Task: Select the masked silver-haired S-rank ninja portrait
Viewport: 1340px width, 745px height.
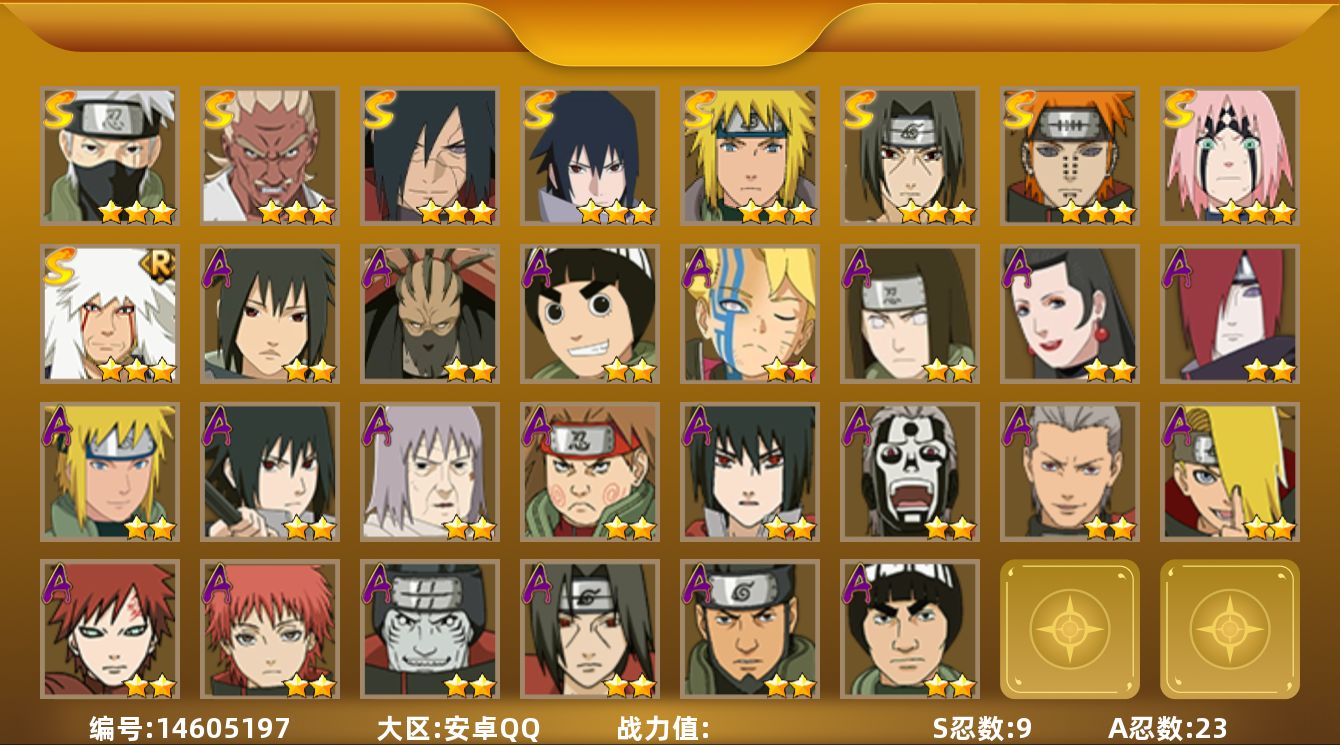Action: (109, 156)
